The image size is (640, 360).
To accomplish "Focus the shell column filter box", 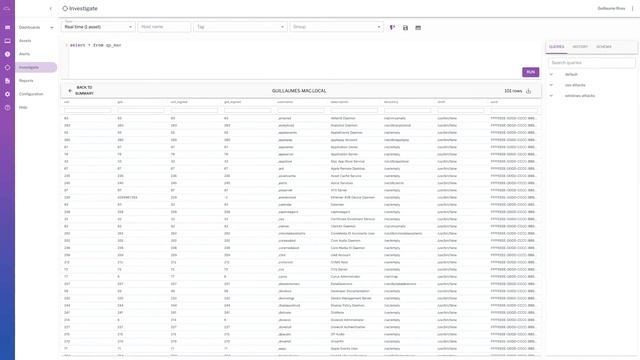I will coord(461,110).
